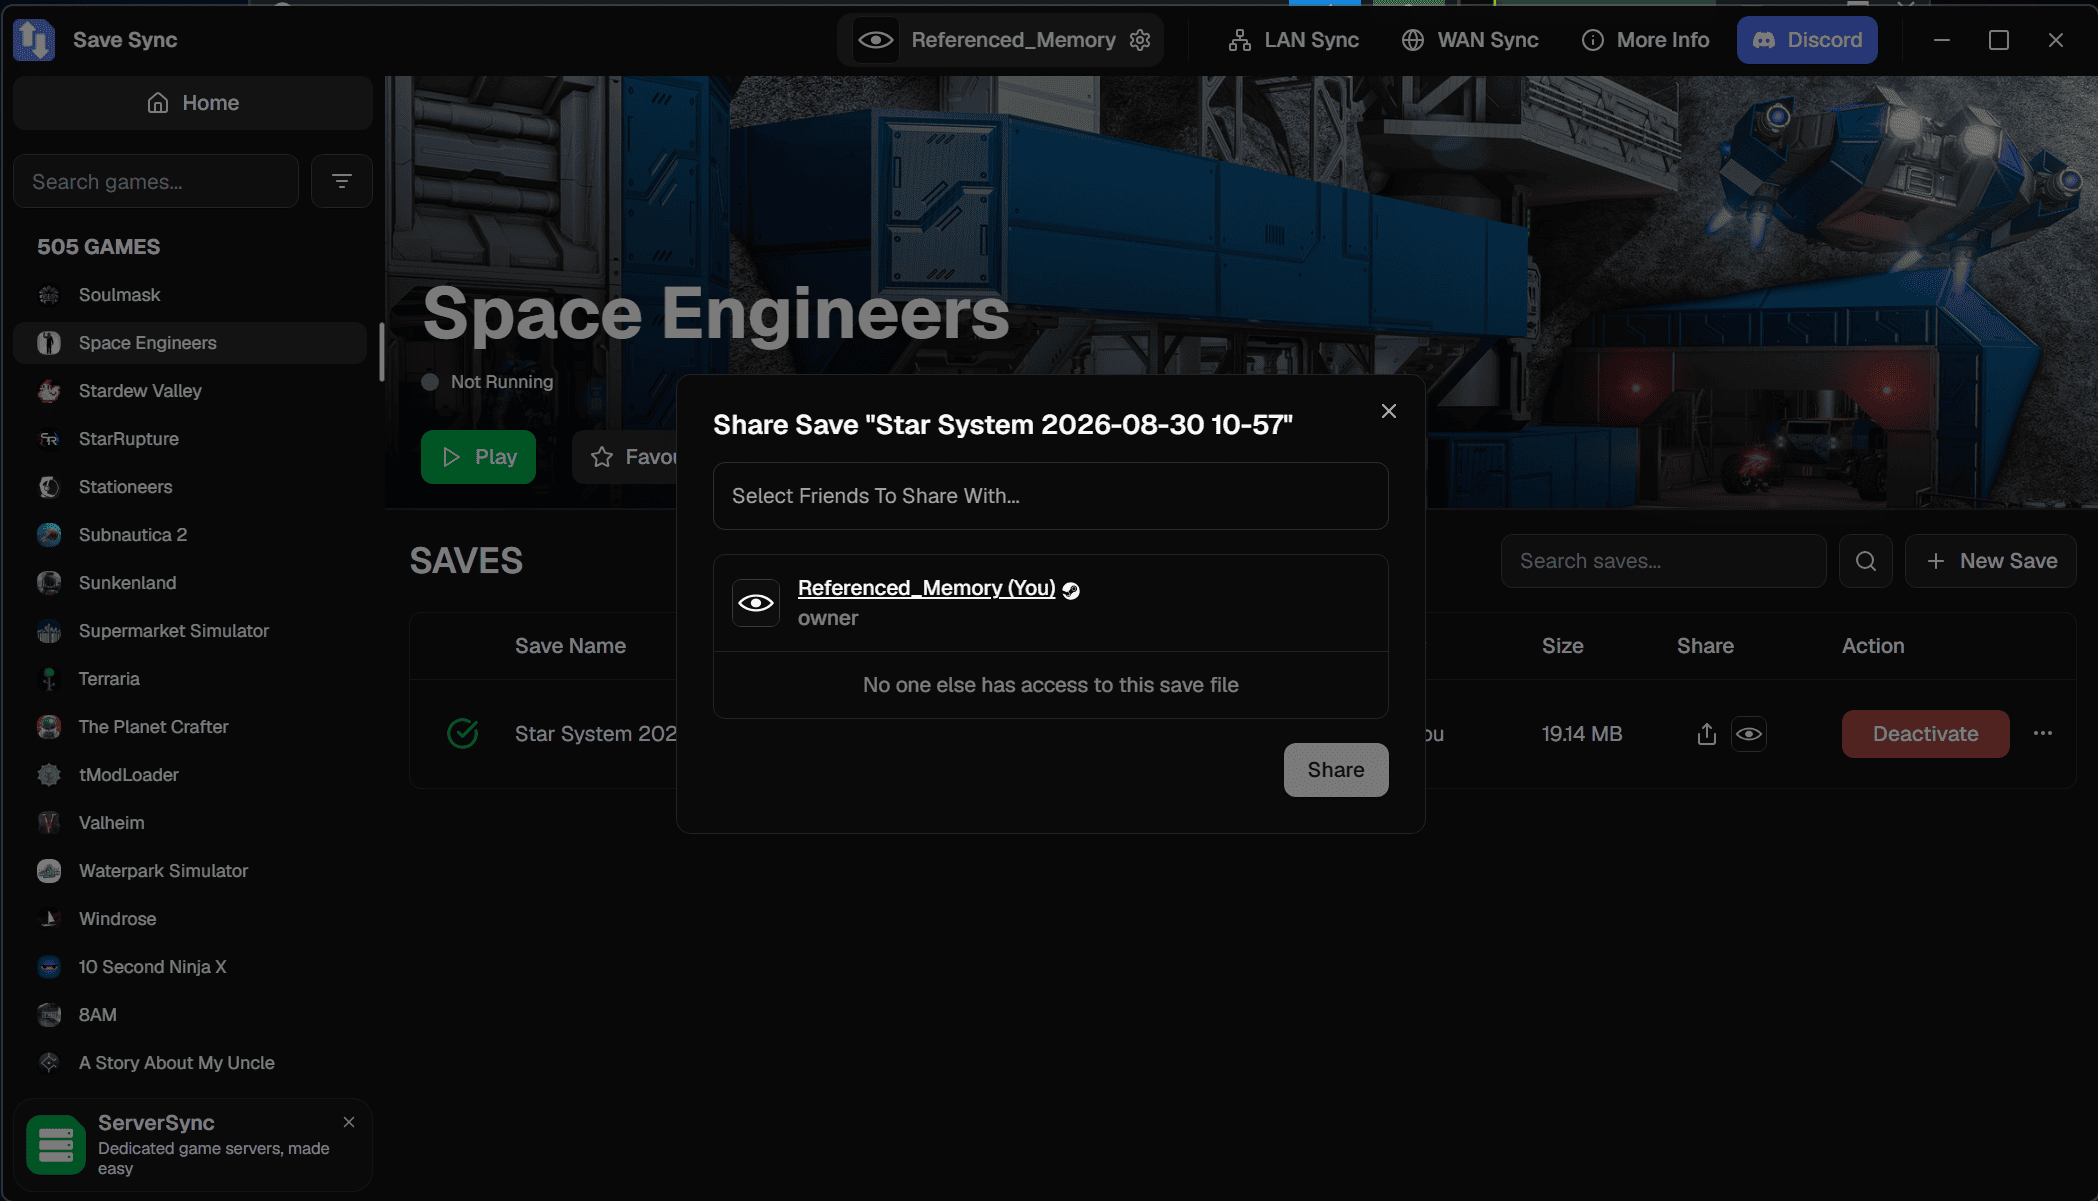The width and height of the screenshot is (2098, 1201).
Task: Click the Subnautica 2 game icon
Action: [49, 535]
